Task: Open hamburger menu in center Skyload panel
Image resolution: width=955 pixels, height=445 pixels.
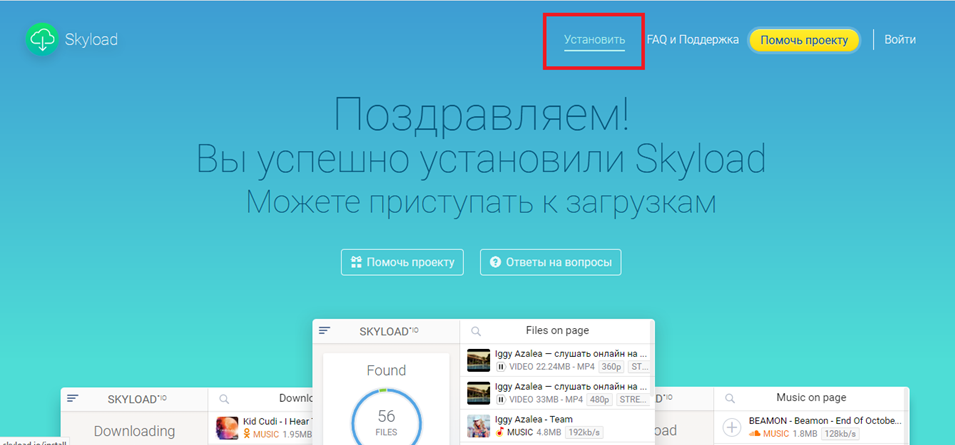Action: (325, 331)
